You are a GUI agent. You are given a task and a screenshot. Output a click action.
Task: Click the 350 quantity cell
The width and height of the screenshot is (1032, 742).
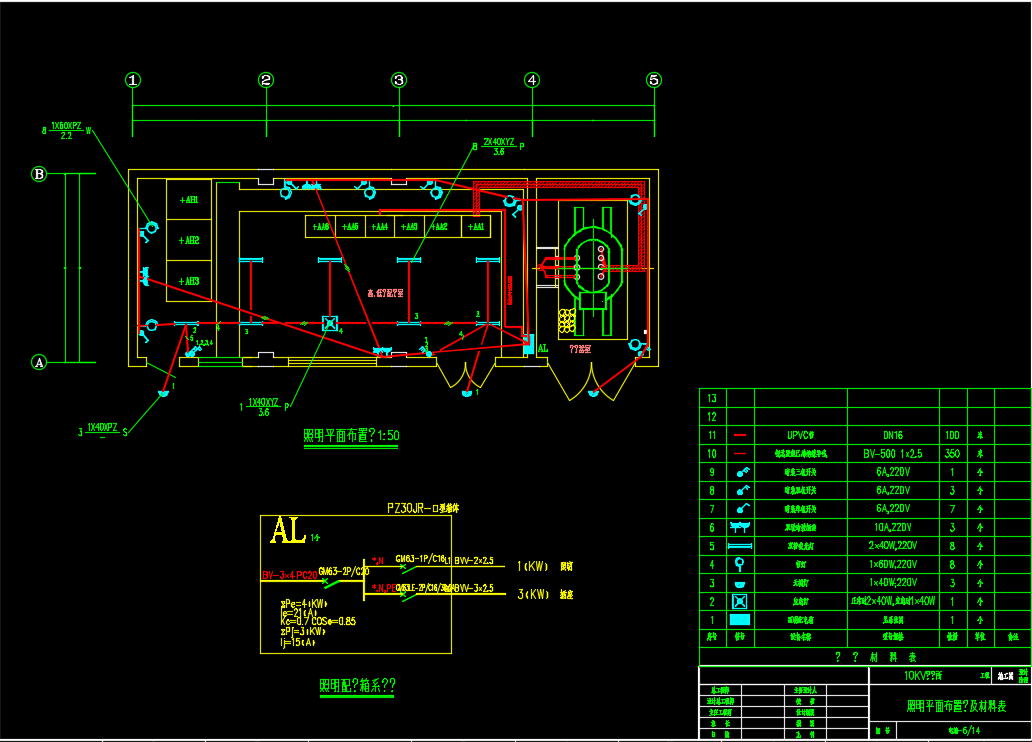tap(952, 454)
